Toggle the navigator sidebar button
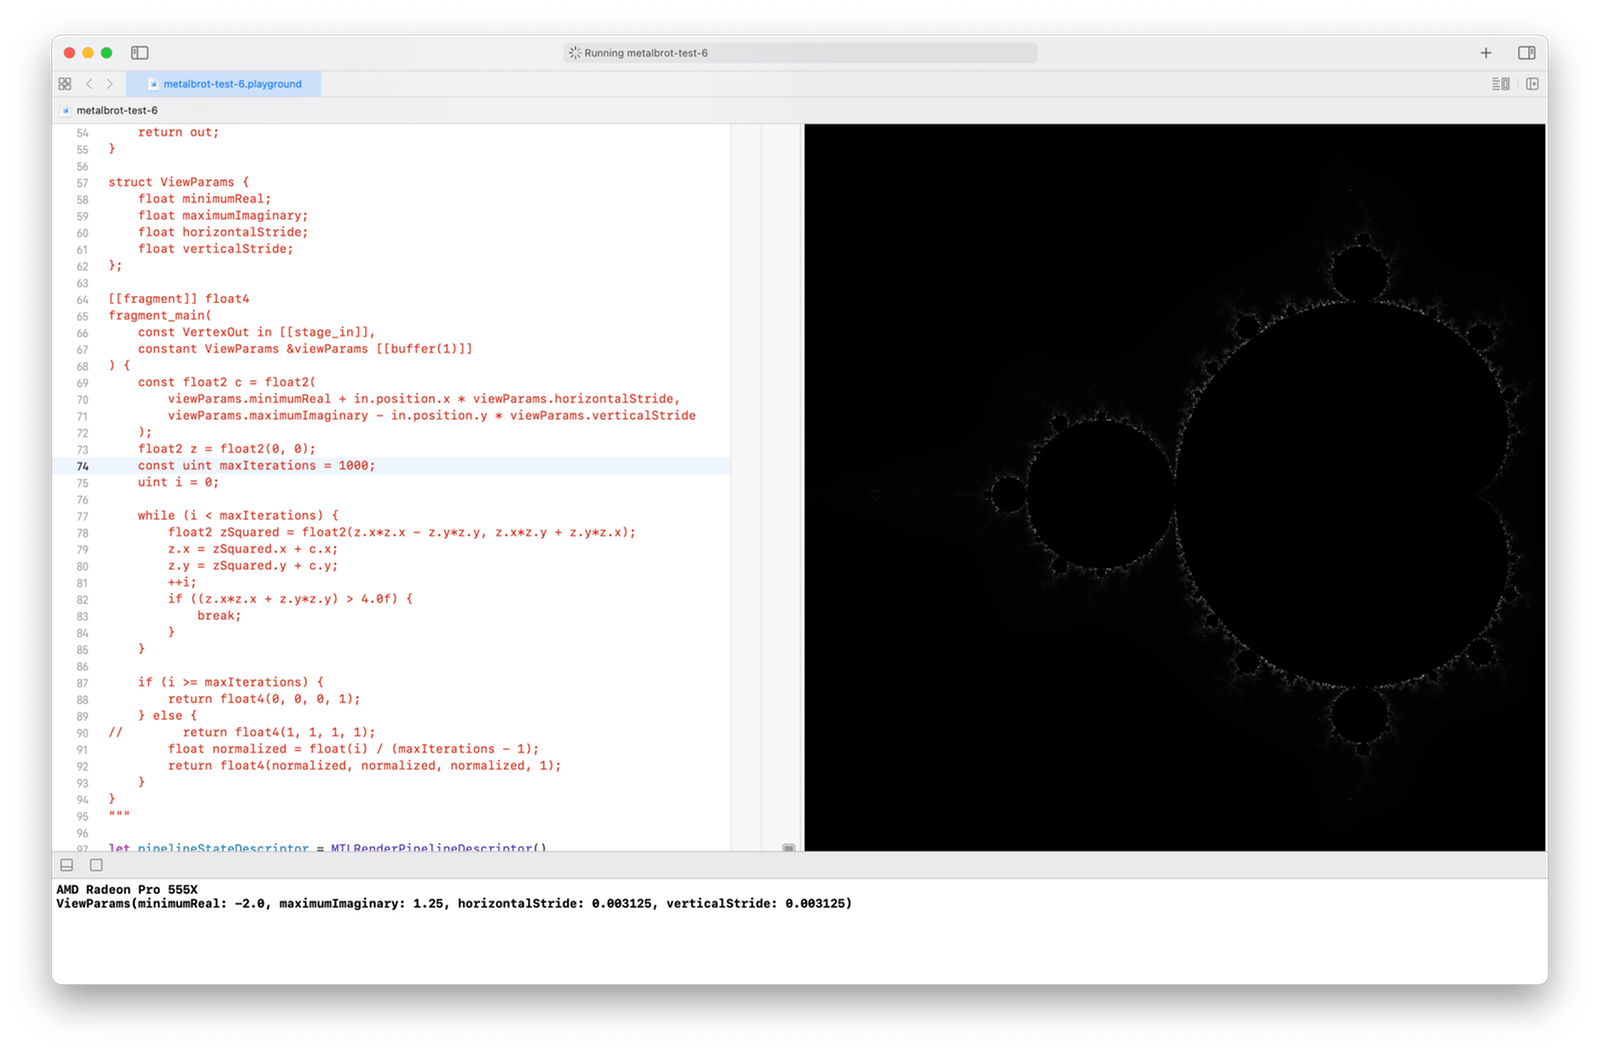Image resolution: width=1600 pixels, height=1053 pixels. (x=140, y=53)
